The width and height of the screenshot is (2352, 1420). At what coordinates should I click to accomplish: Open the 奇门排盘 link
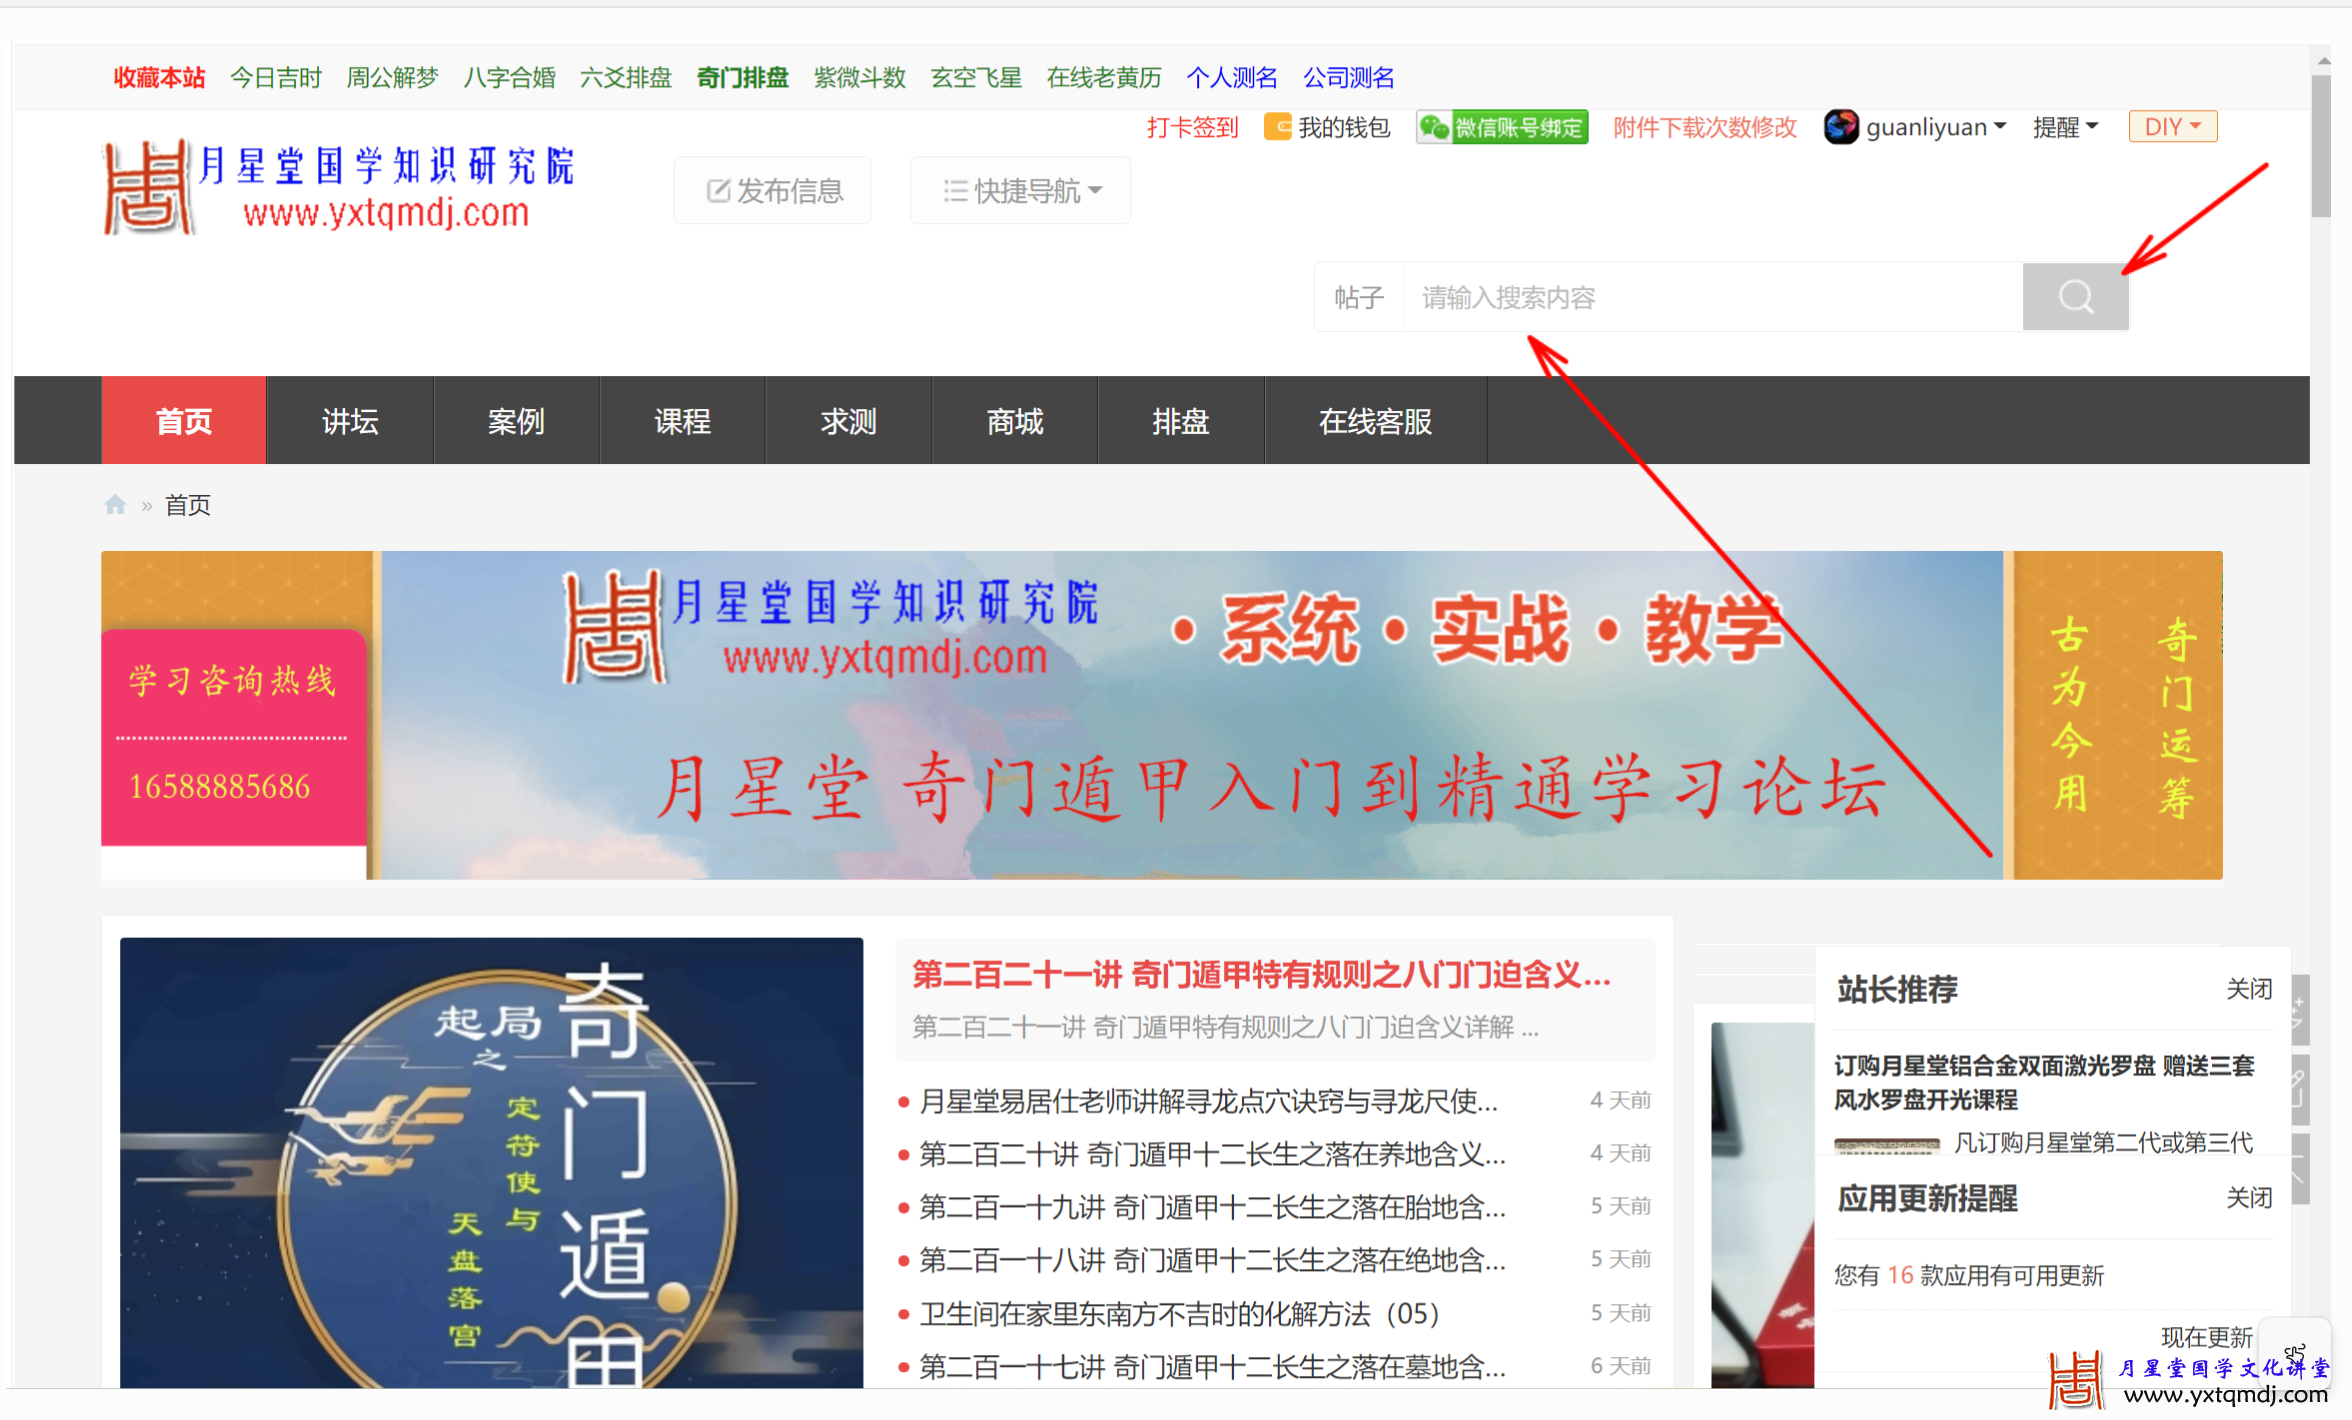743,78
